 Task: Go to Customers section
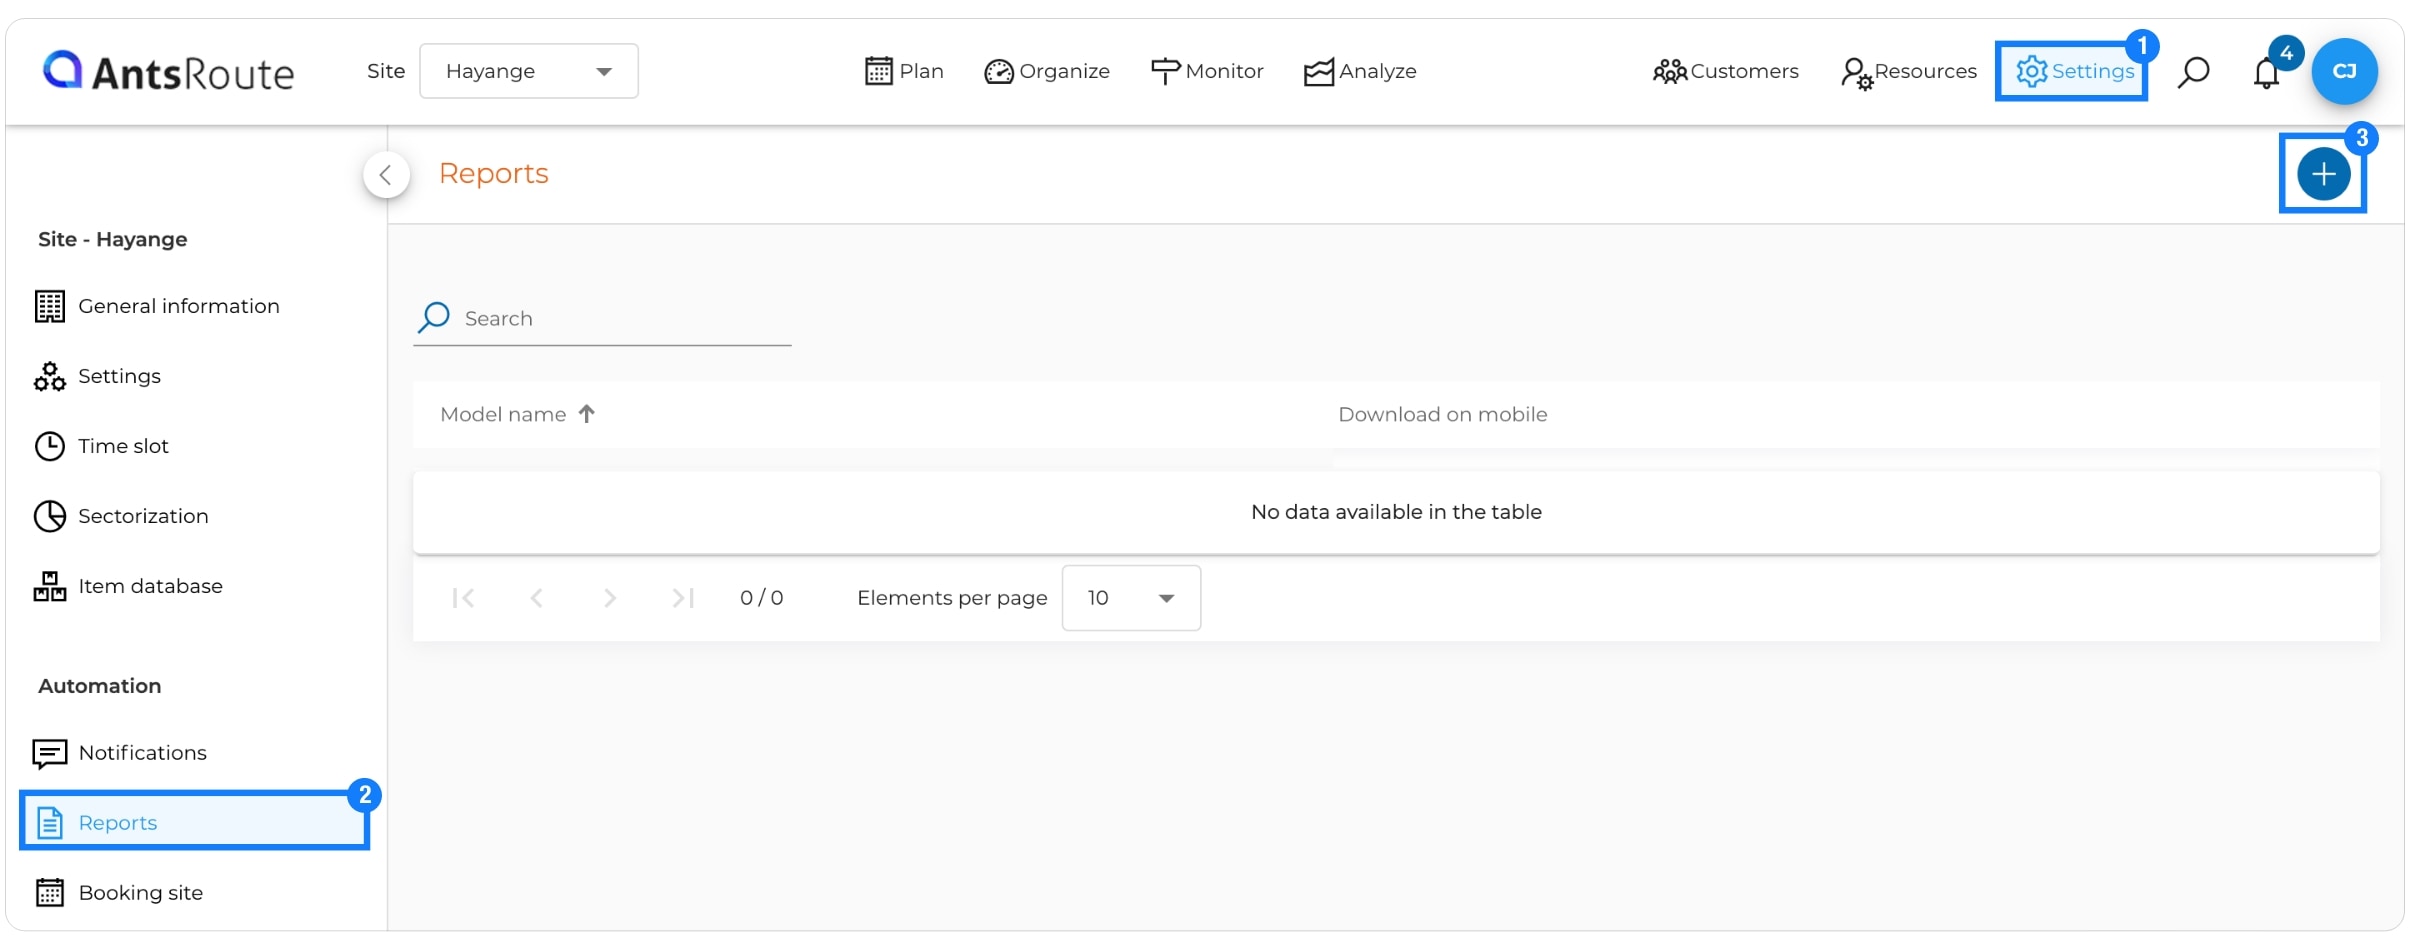coord(1726,71)
